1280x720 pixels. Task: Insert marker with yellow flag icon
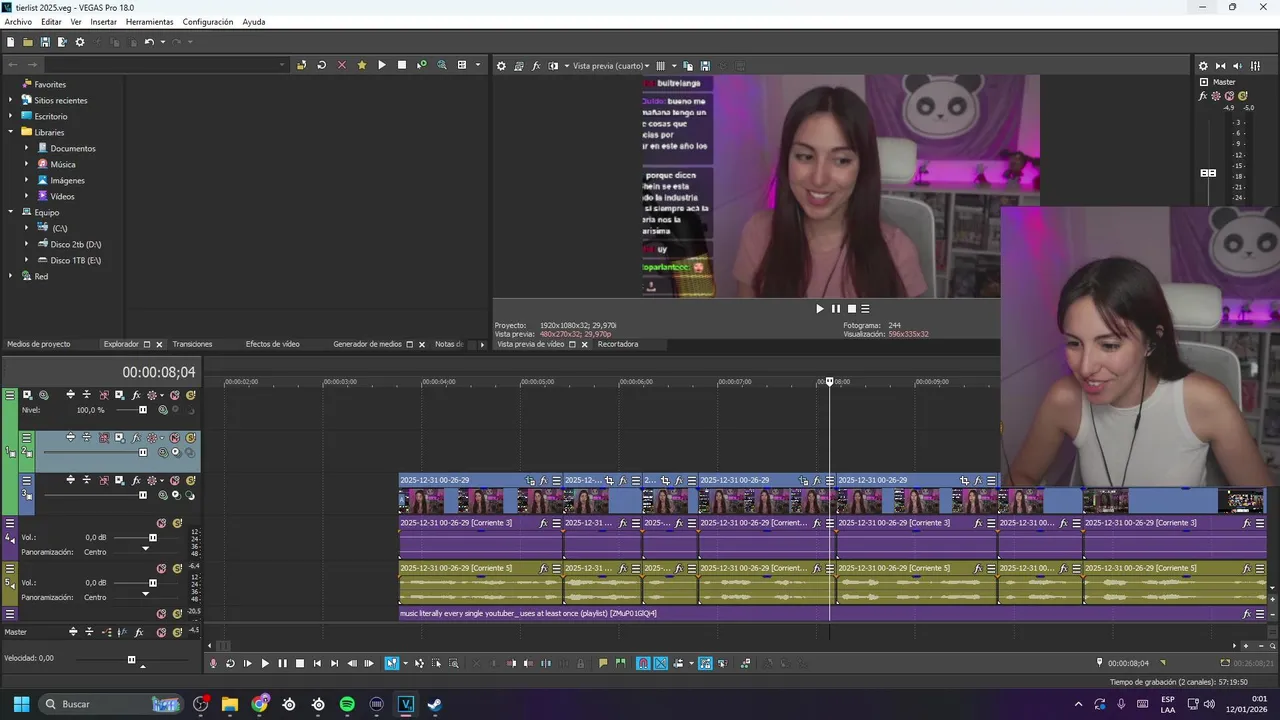click(x=603, y=663)
